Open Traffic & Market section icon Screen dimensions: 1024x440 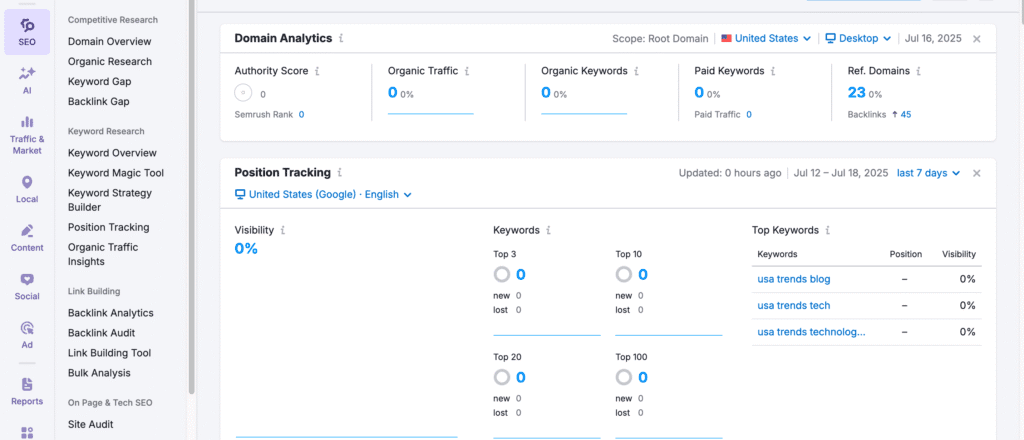coord(27,122)
